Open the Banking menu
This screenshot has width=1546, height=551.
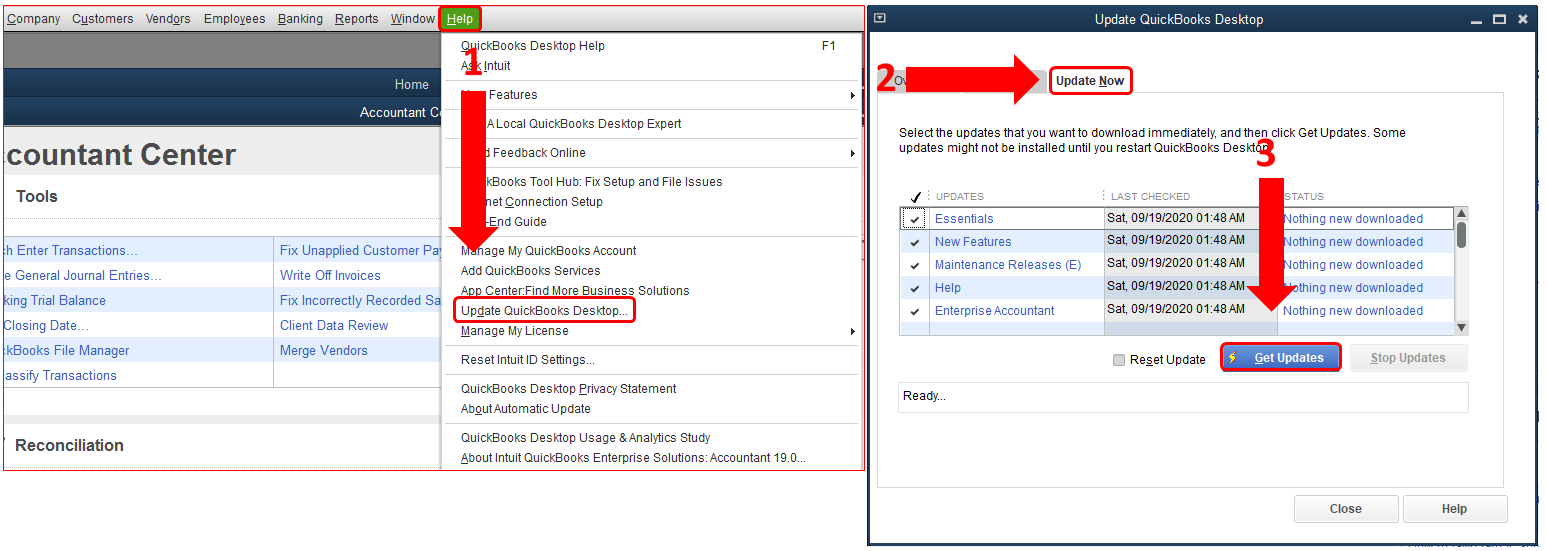[300, 19]
